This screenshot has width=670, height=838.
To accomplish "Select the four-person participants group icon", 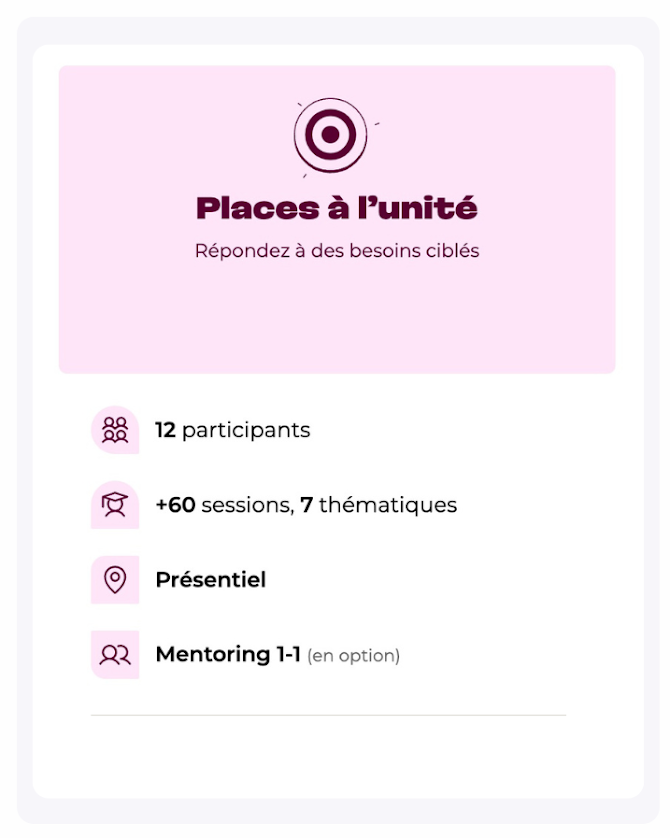I will coord(115,430).
